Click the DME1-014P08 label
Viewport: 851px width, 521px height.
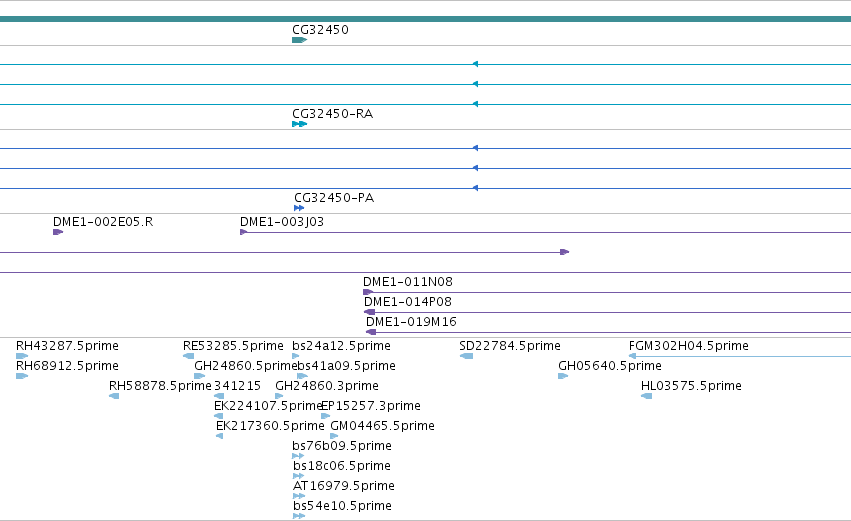[408, 302]
